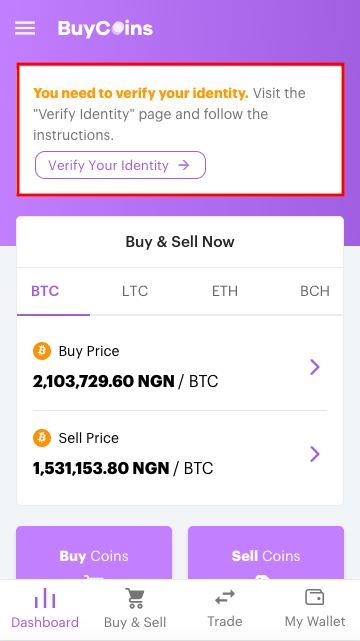Open the hamburger navigation menu
The image size is (360, 641).
[25, 28]
